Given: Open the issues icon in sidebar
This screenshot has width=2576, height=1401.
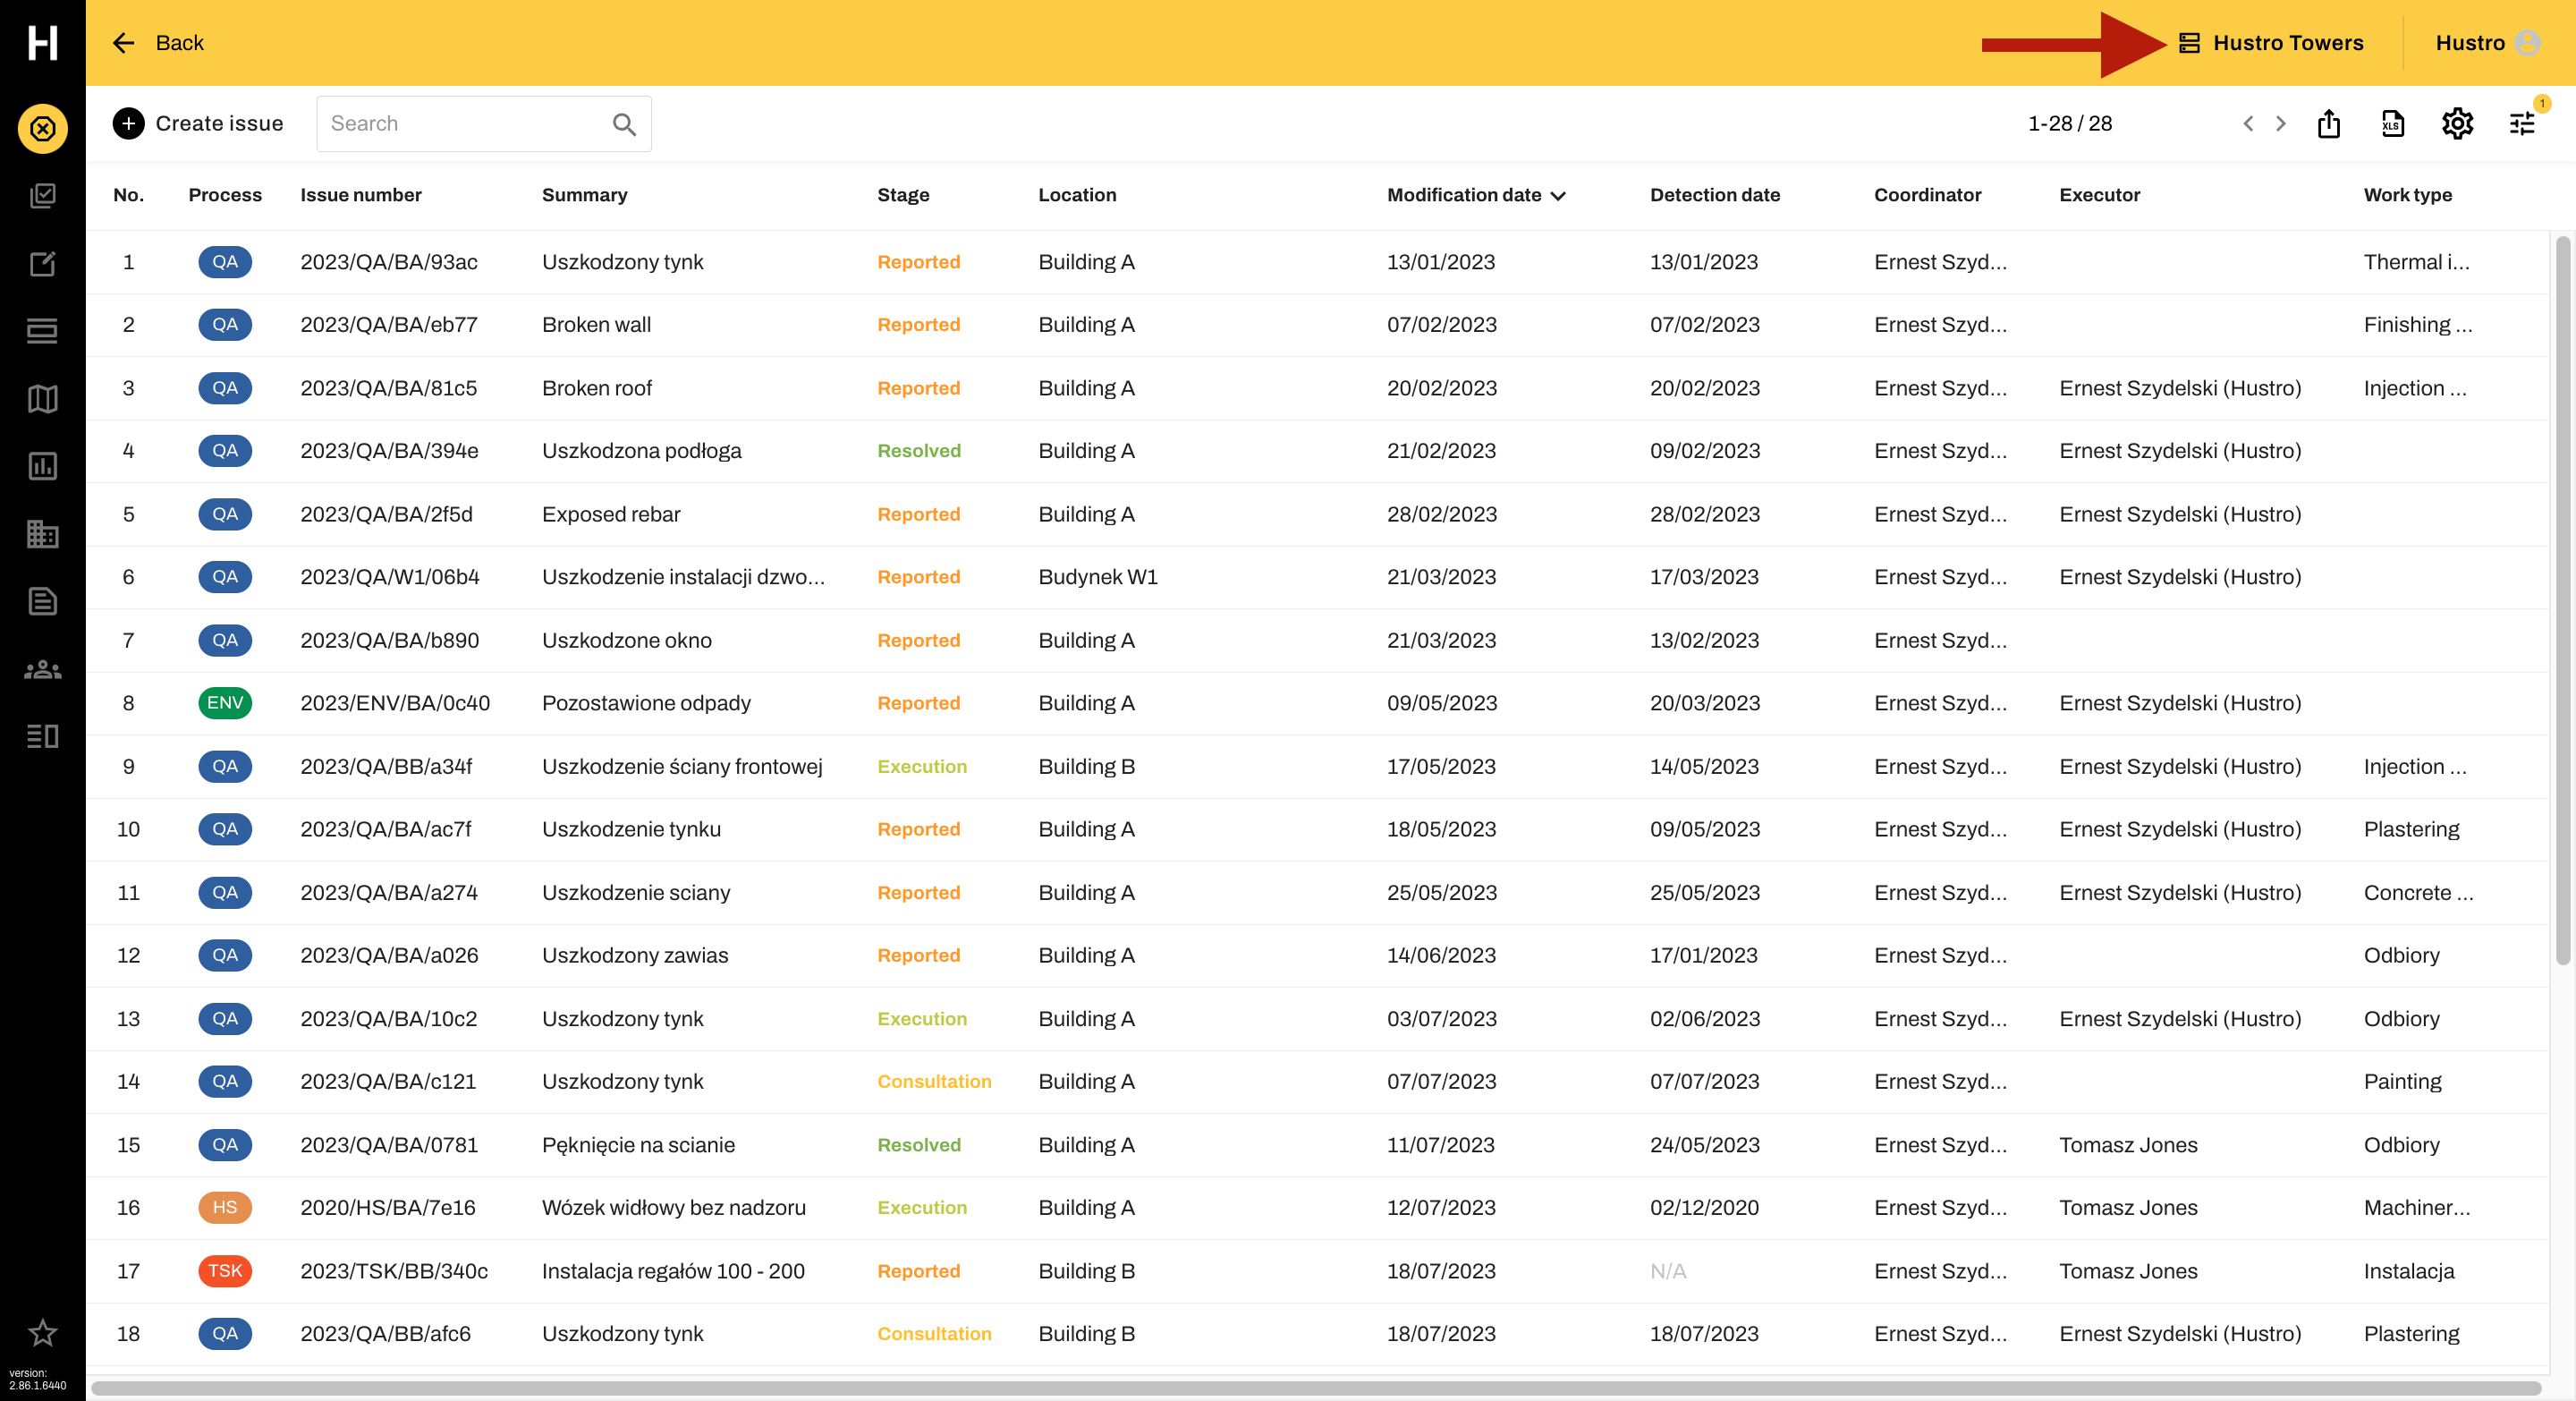Looking at the screenshot, I should click(42, 129).
